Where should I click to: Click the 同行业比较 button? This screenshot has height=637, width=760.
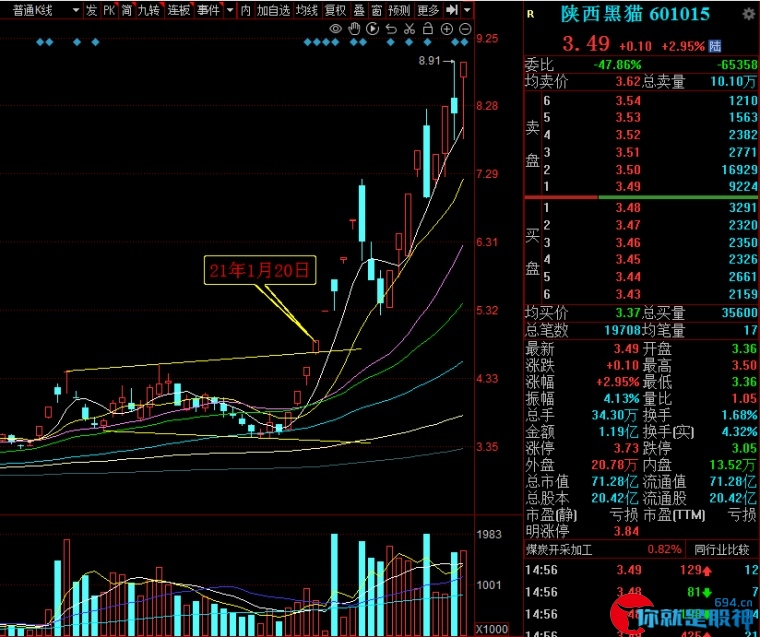point(721,550)
